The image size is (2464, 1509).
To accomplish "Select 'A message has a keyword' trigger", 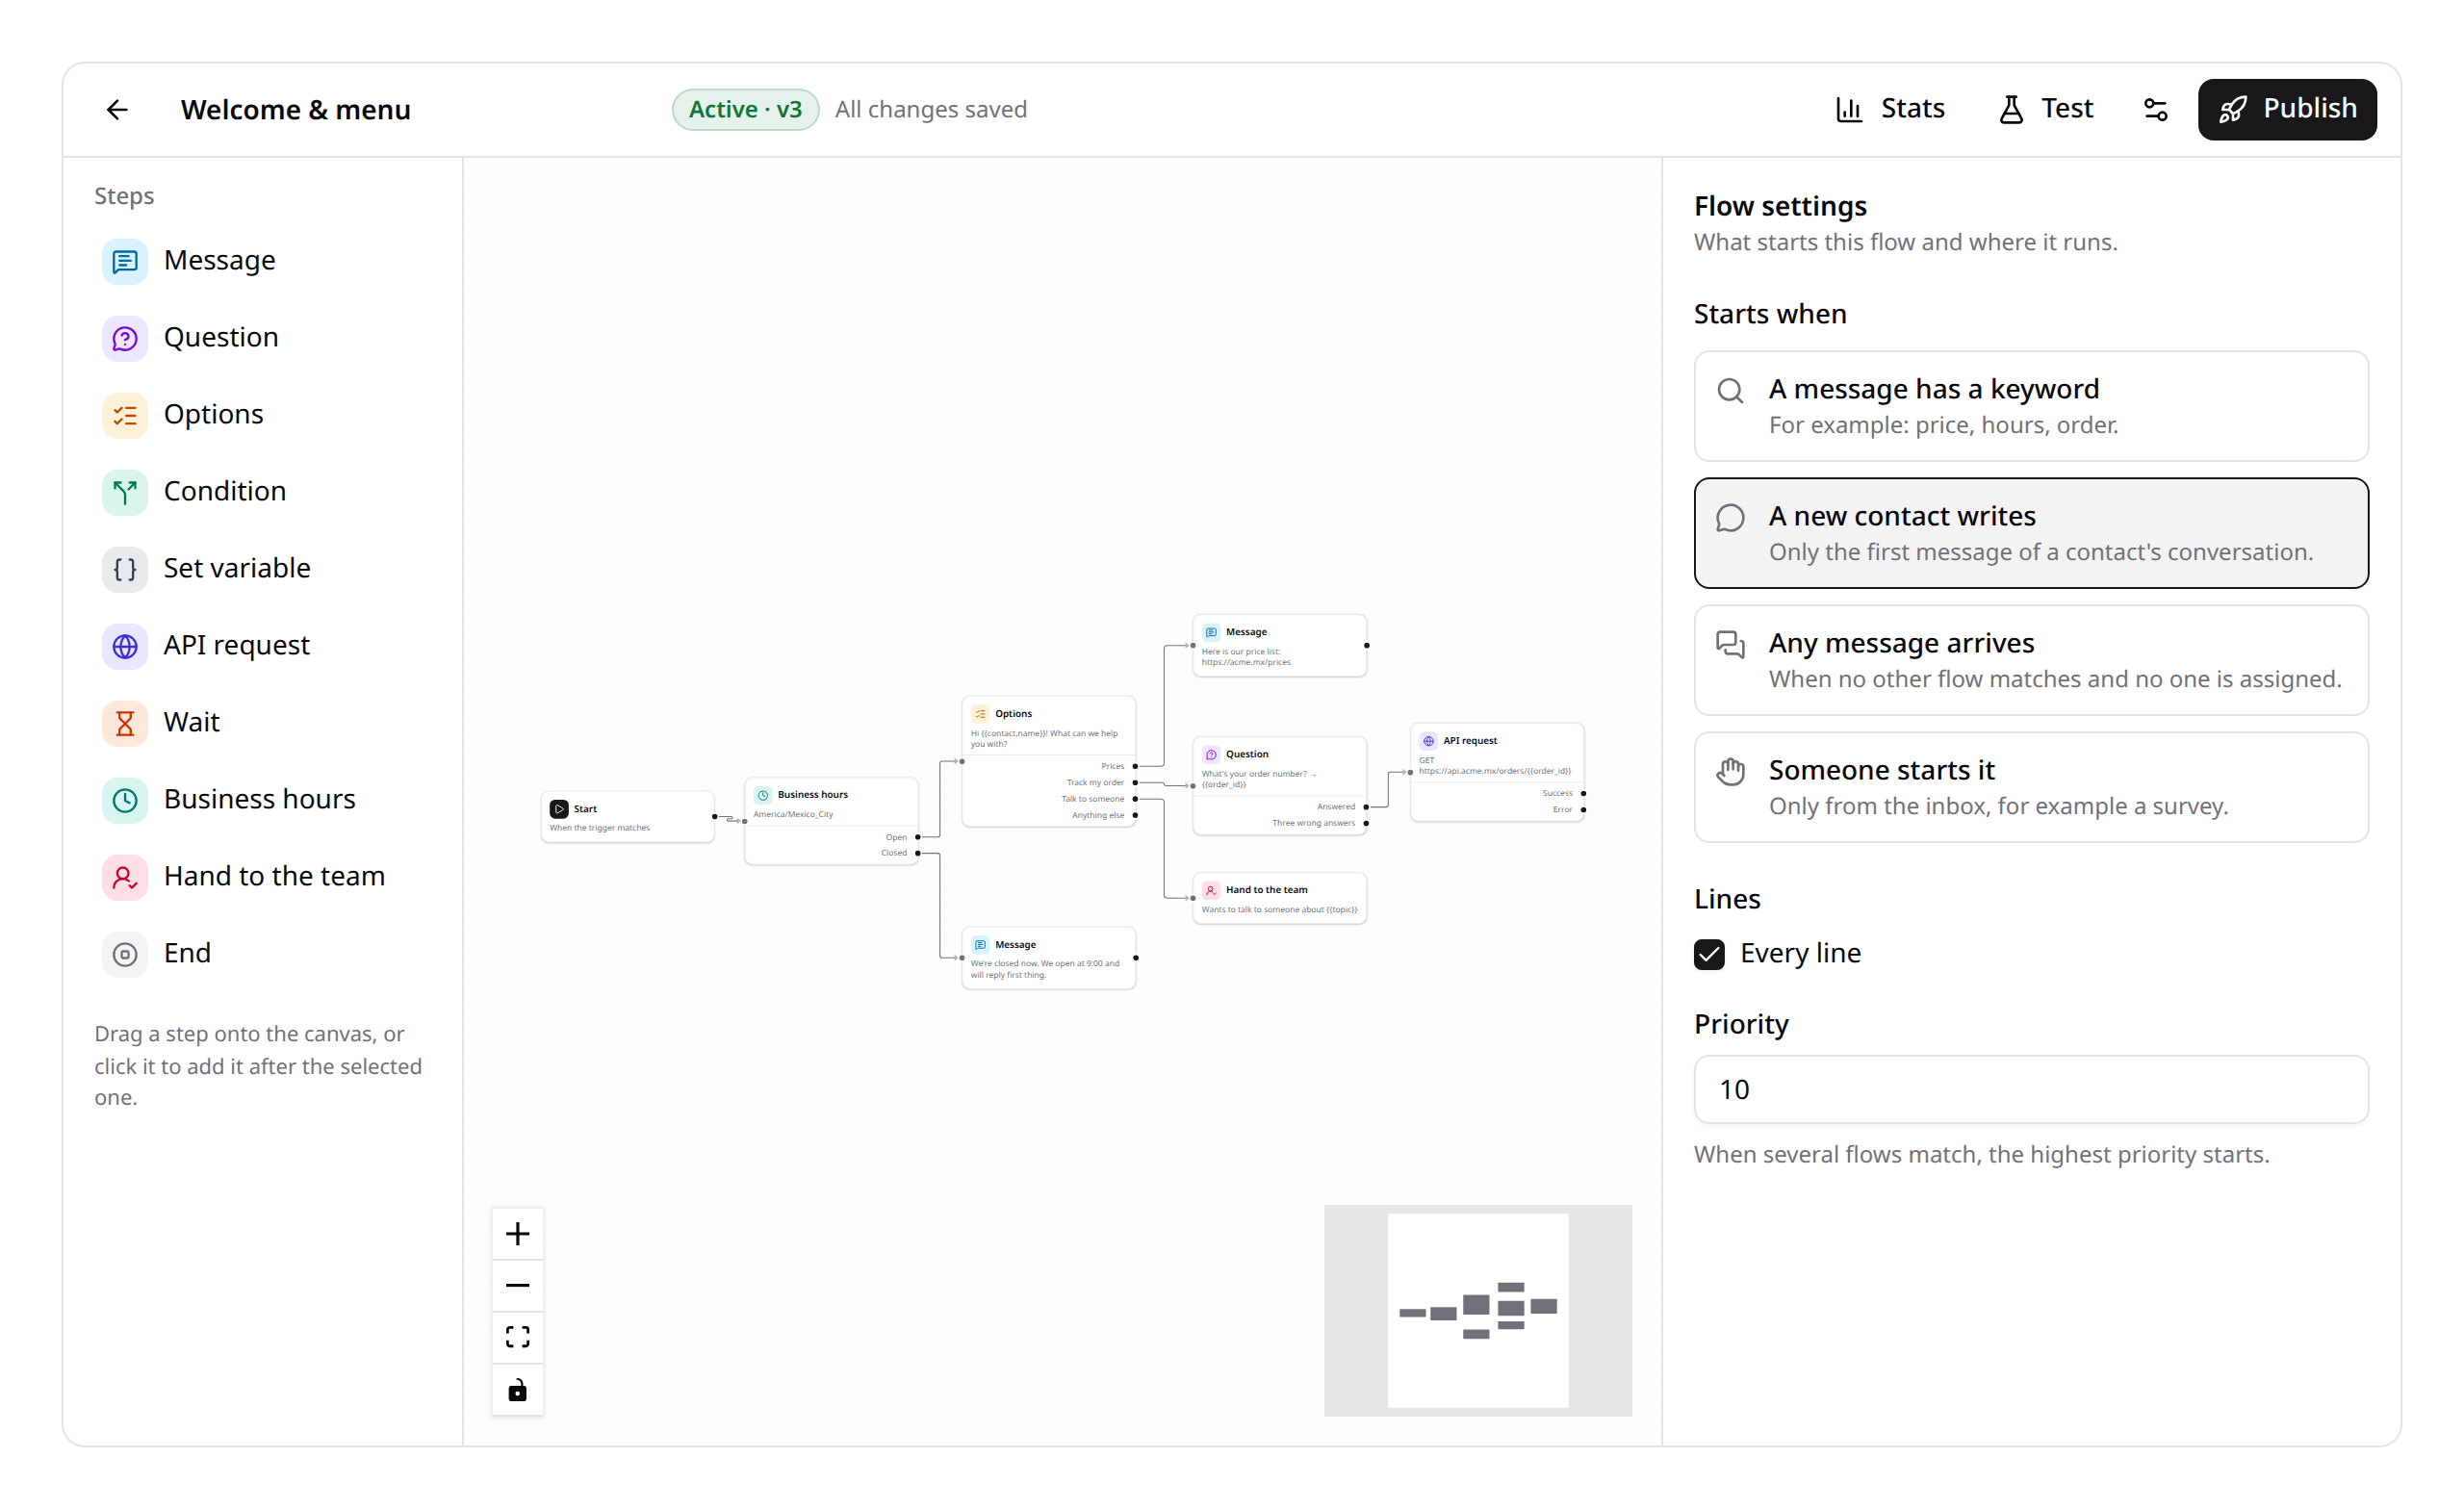I will click(2031, 406).
